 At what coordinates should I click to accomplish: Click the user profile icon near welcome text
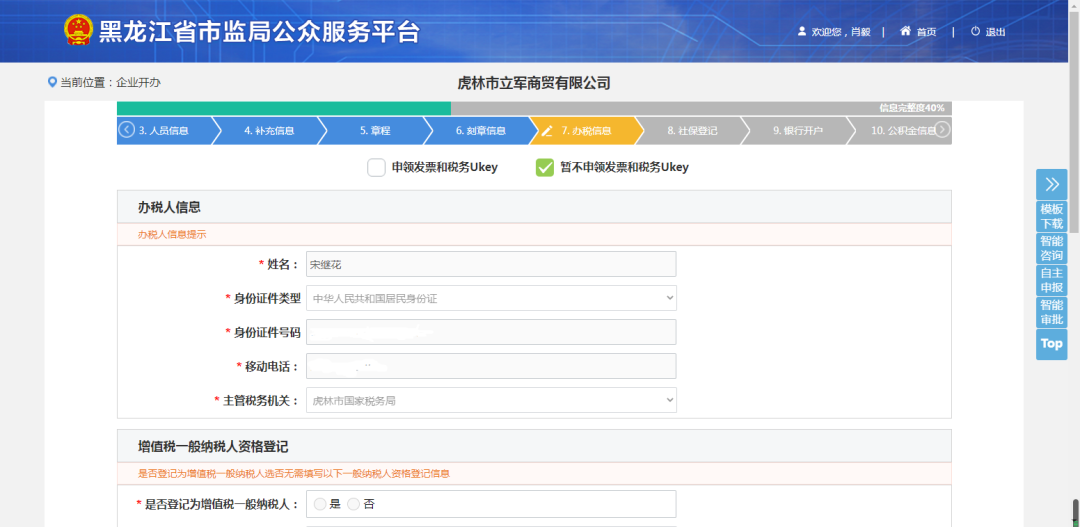[802, 32]
